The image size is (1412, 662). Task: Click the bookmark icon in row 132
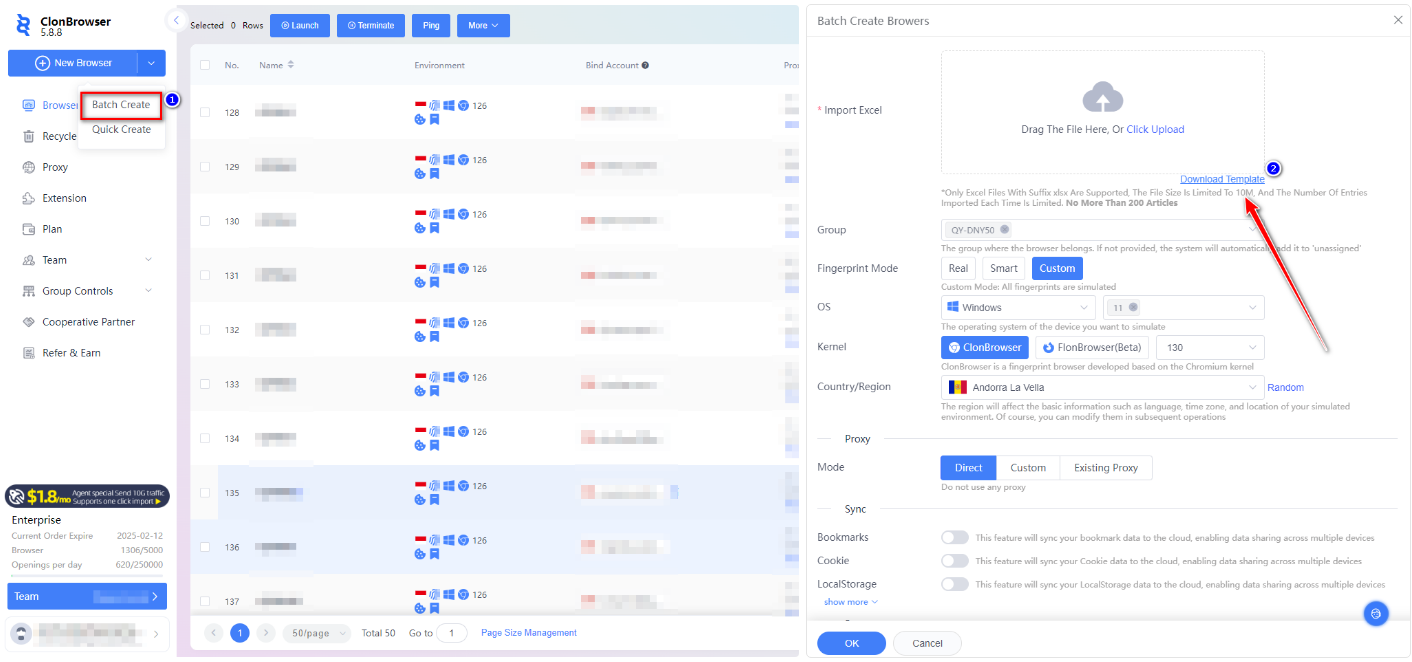click(x=434, y=335)
